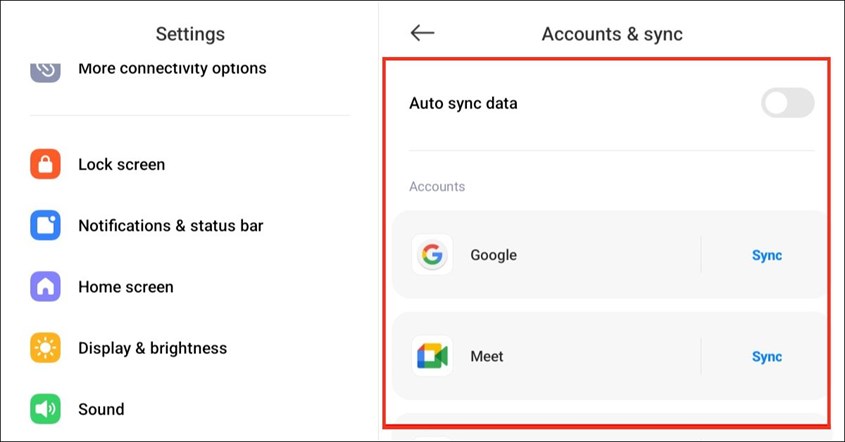Click the green Sound speaker icon

point(46,409)
